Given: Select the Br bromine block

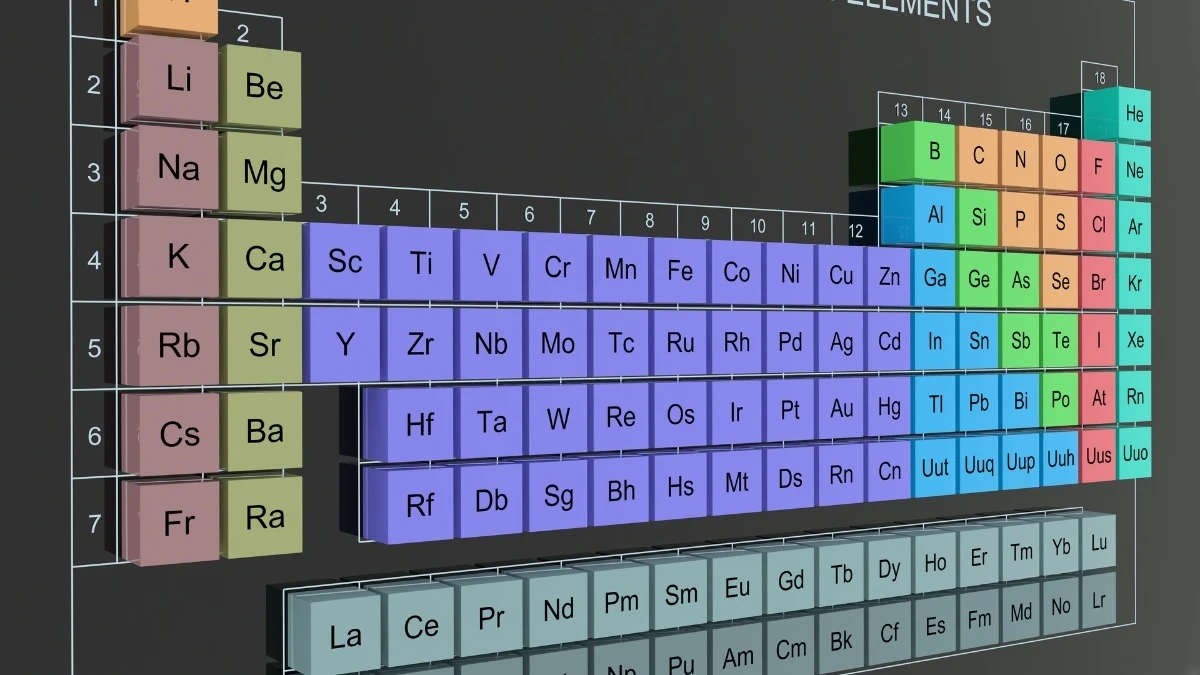Looking at the screenshot, I should coord(1098,283).
